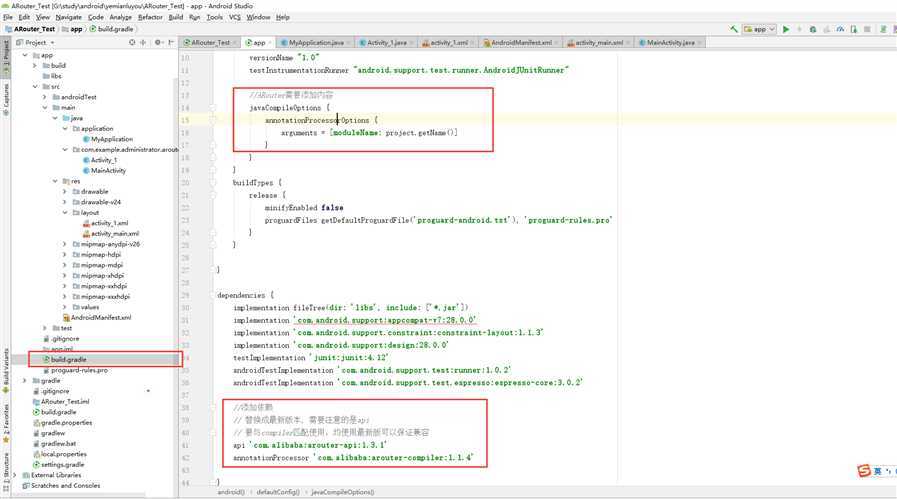Open the Refactor menu
897x499 pixels.
[150, 17]
